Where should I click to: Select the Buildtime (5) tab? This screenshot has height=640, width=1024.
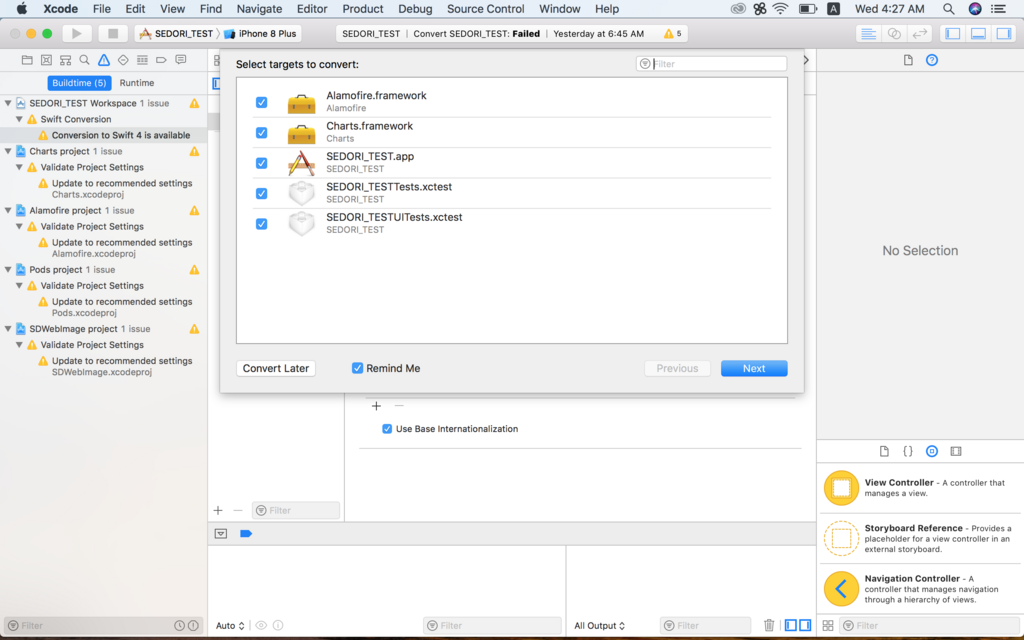click(79, 83)
